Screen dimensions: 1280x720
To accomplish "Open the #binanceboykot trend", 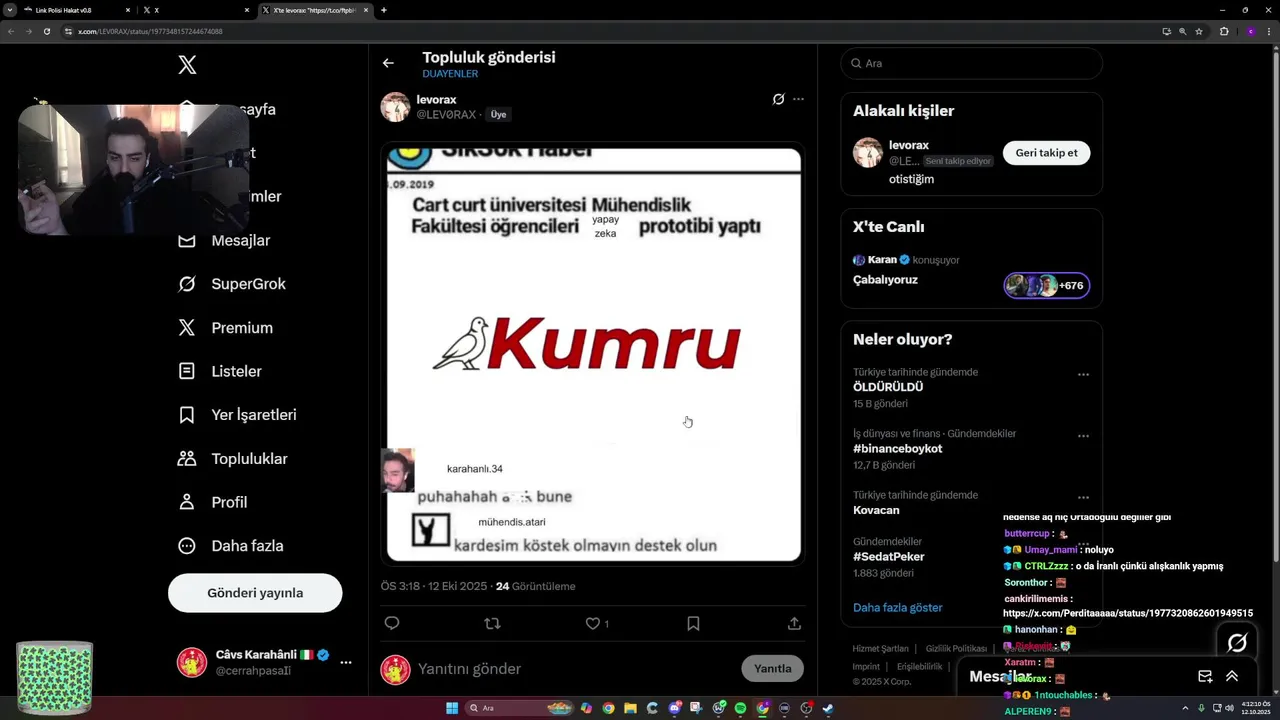I will click(x=897, y=449).
